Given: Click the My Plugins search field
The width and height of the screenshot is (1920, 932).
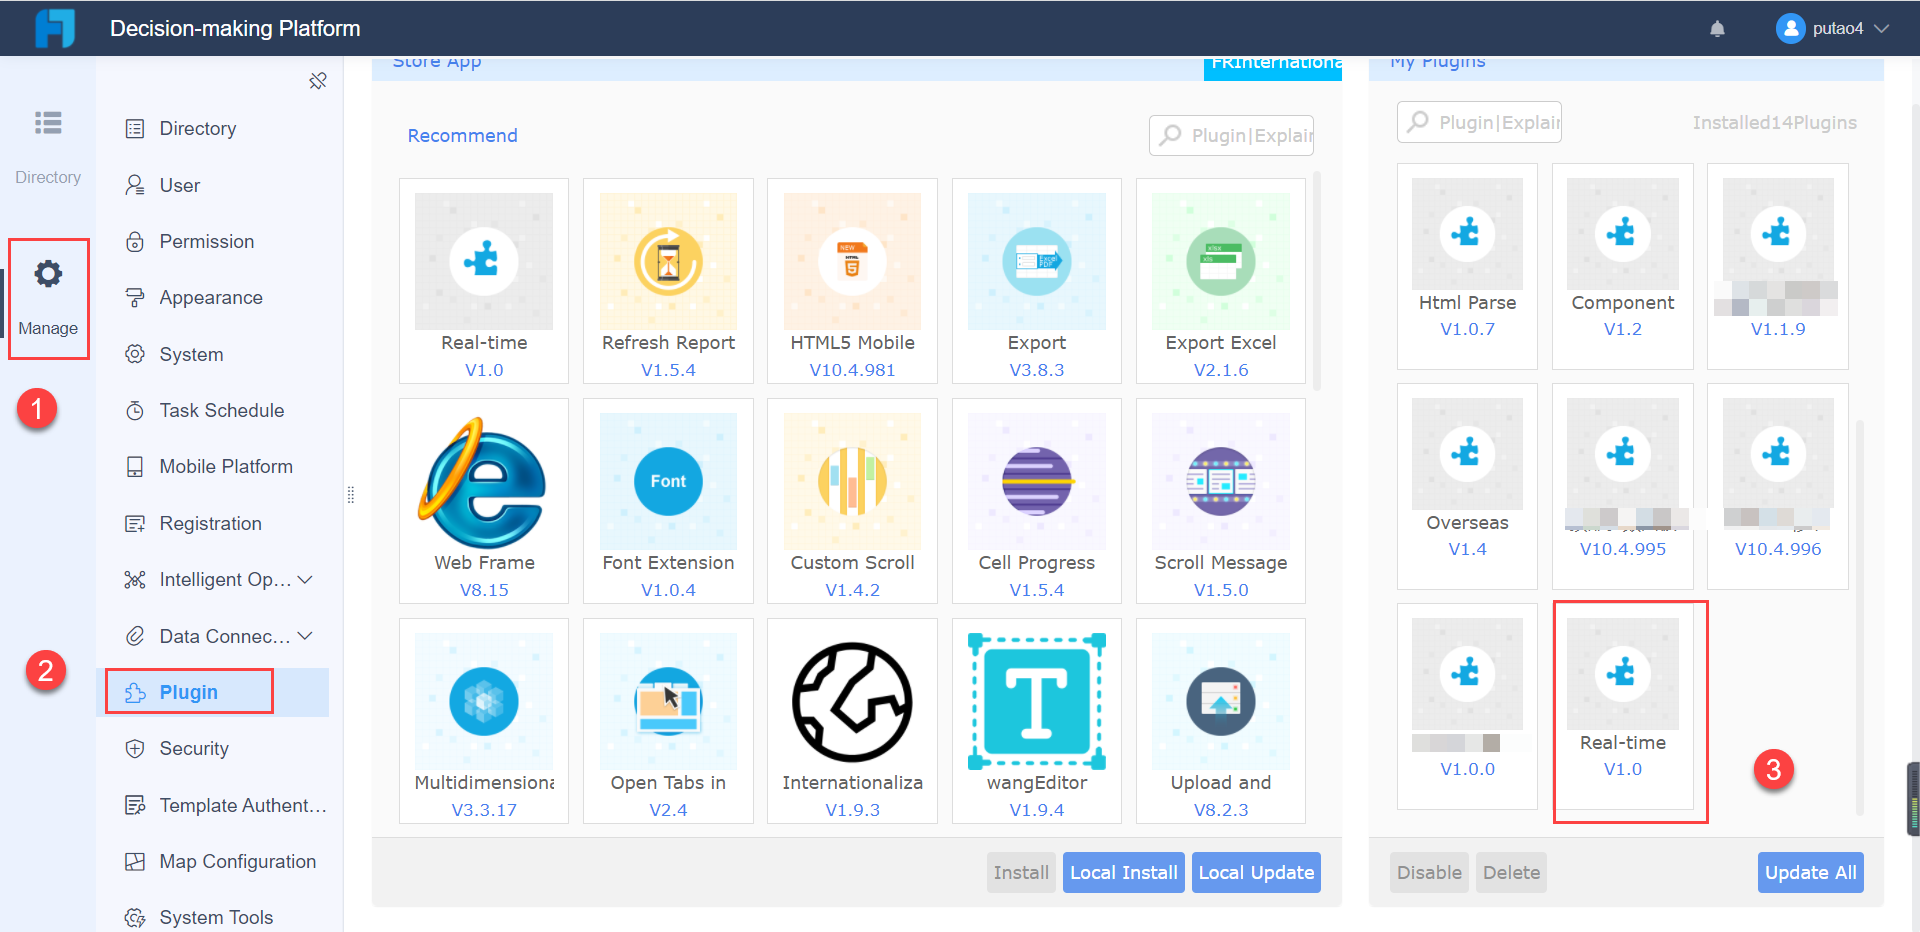Looking at the screenshot, I should click(1479, 122).
